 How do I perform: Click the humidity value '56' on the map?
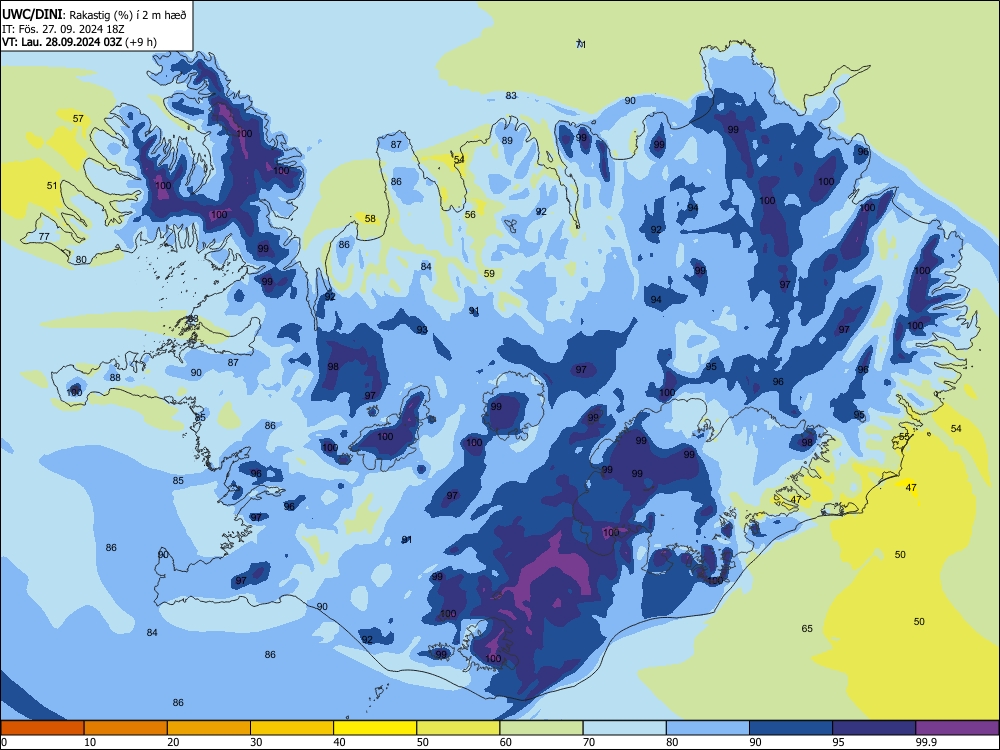coord(470,215)
